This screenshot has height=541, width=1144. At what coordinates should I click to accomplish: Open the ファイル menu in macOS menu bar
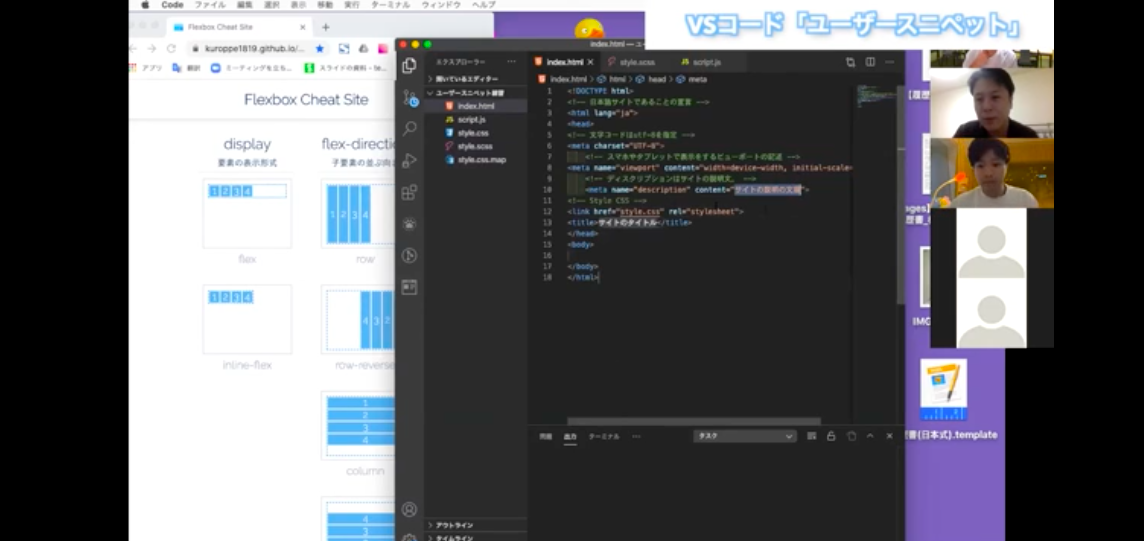[209, 4]
